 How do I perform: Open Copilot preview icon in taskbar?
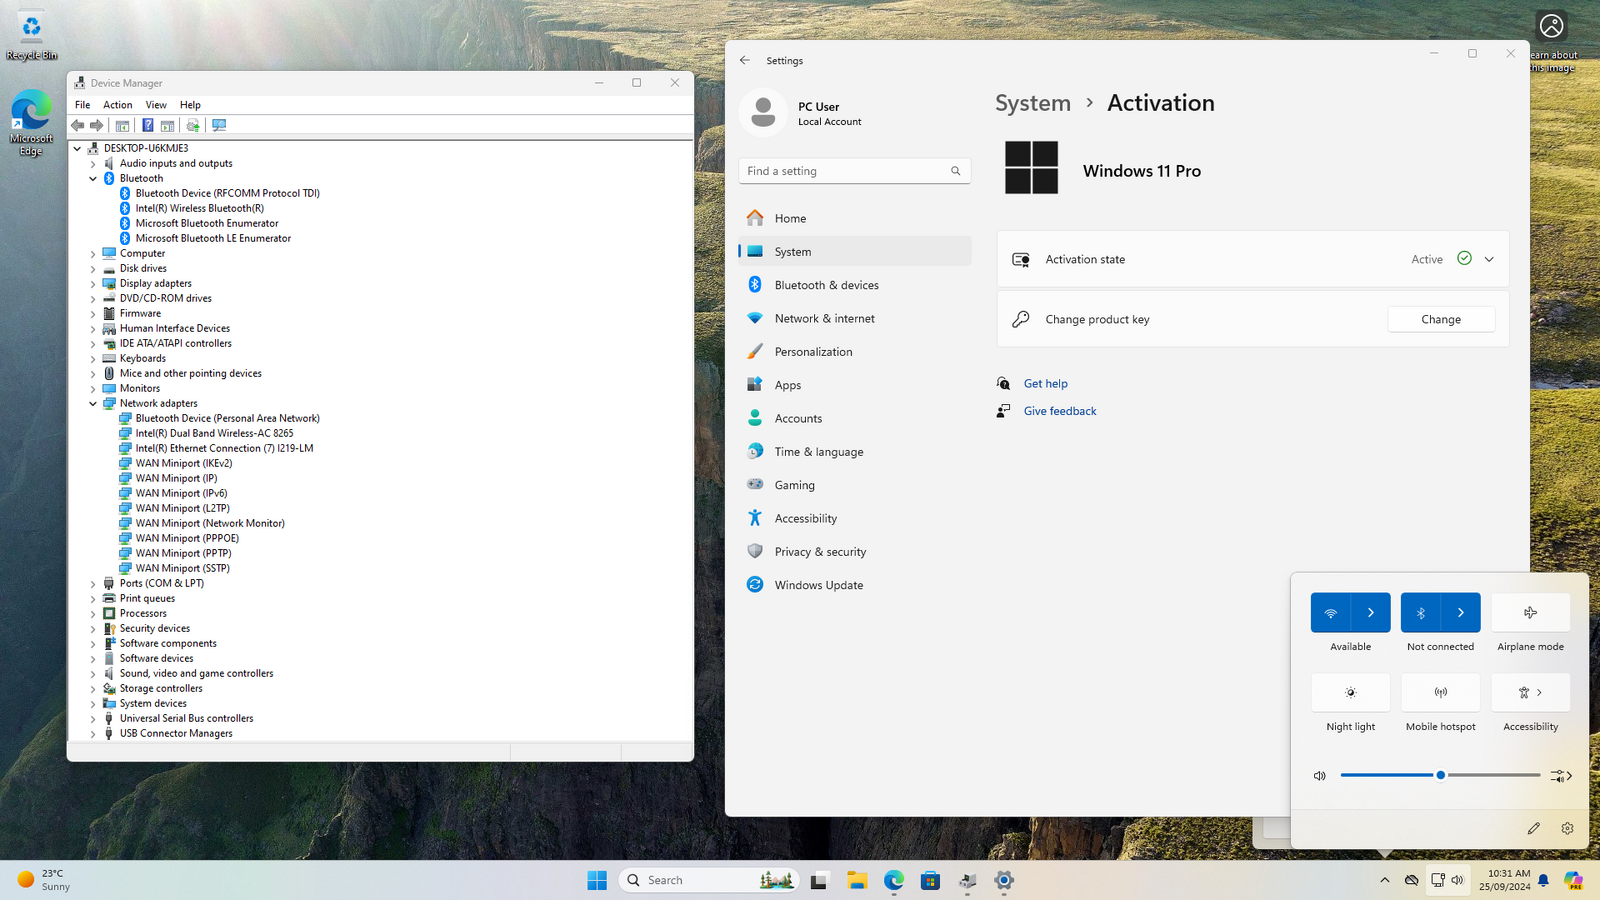click(1574, 880)
